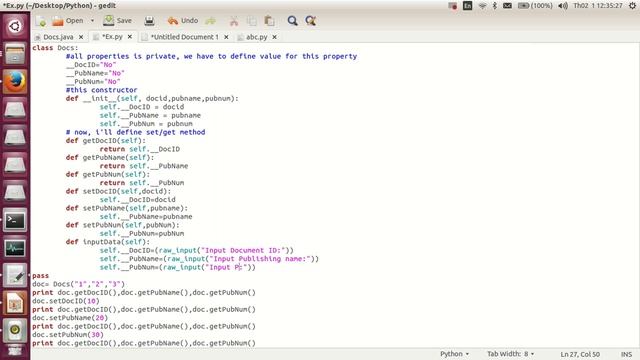Open a file using the Open button
This screenshot has width=640, height=360.
coord(68,21)
